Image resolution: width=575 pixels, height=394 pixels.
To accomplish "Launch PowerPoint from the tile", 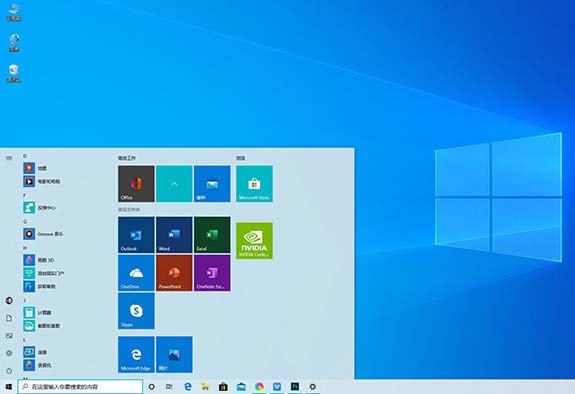I will tap(174, 273).
